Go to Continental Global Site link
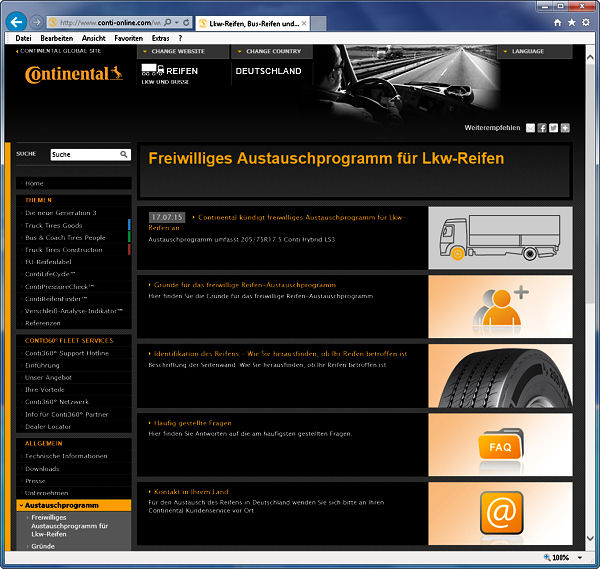The height and width of the screenshot is (569, 600). (59, 51)
